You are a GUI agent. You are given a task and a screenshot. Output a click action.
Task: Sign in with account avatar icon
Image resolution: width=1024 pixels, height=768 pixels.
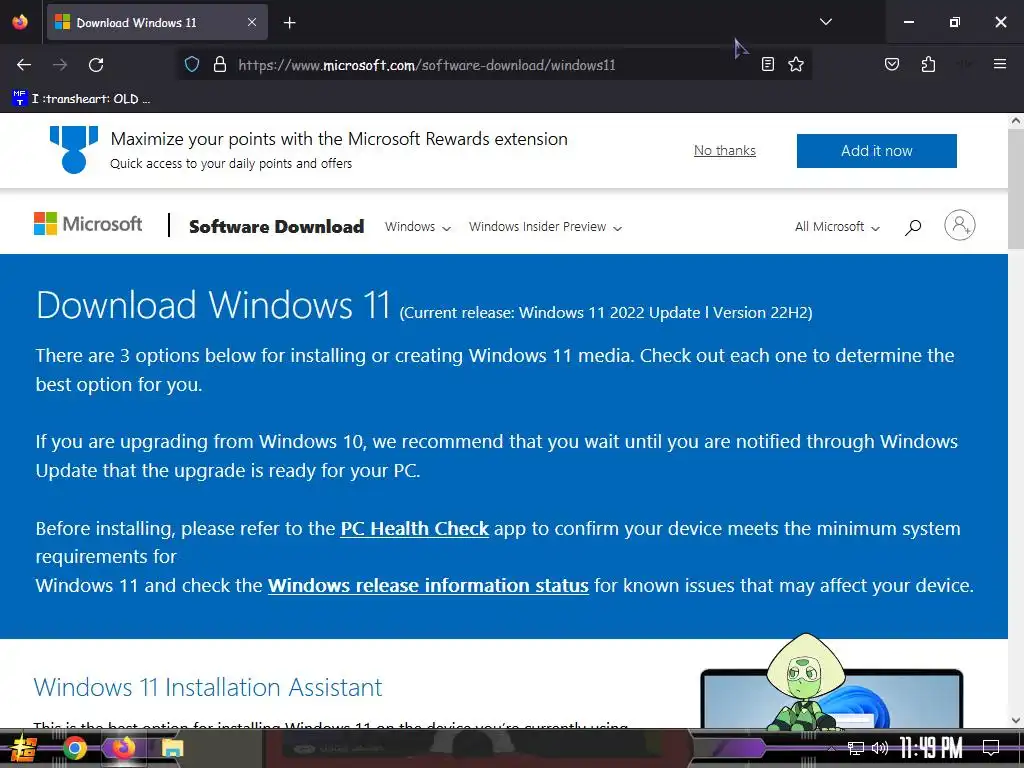959,225
